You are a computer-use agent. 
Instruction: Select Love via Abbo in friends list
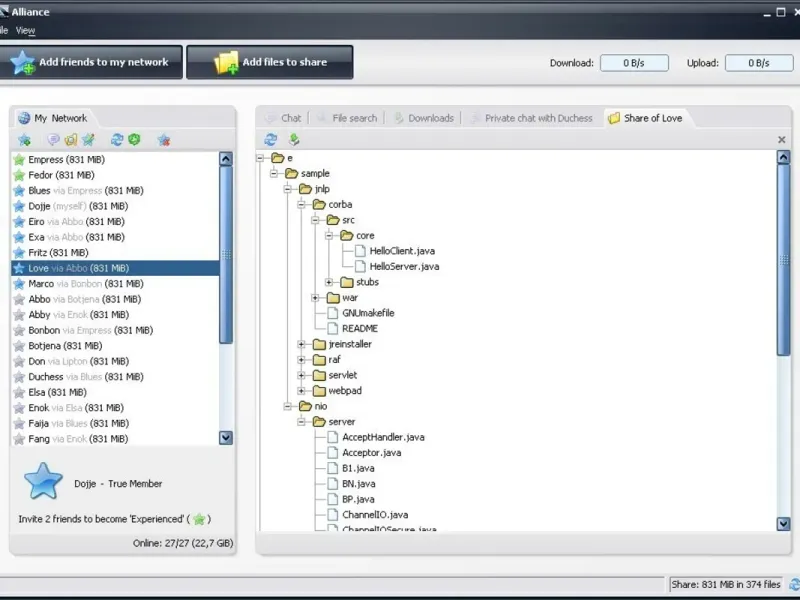click(115, 268)
